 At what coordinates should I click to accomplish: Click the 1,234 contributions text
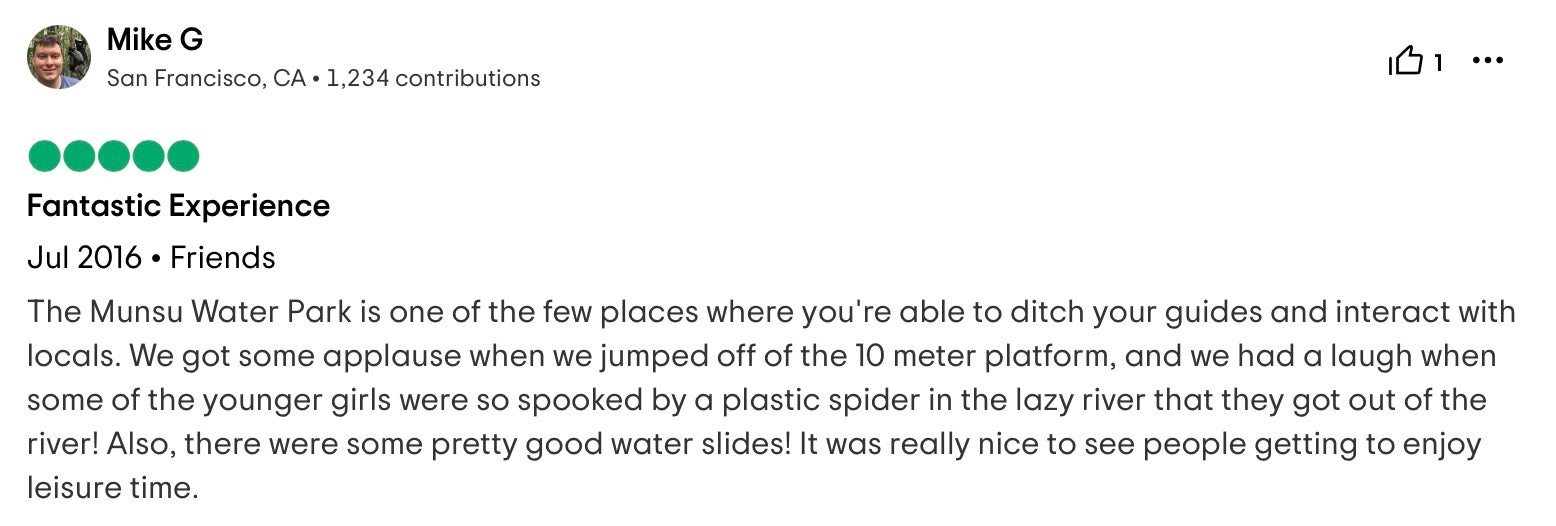433,78
